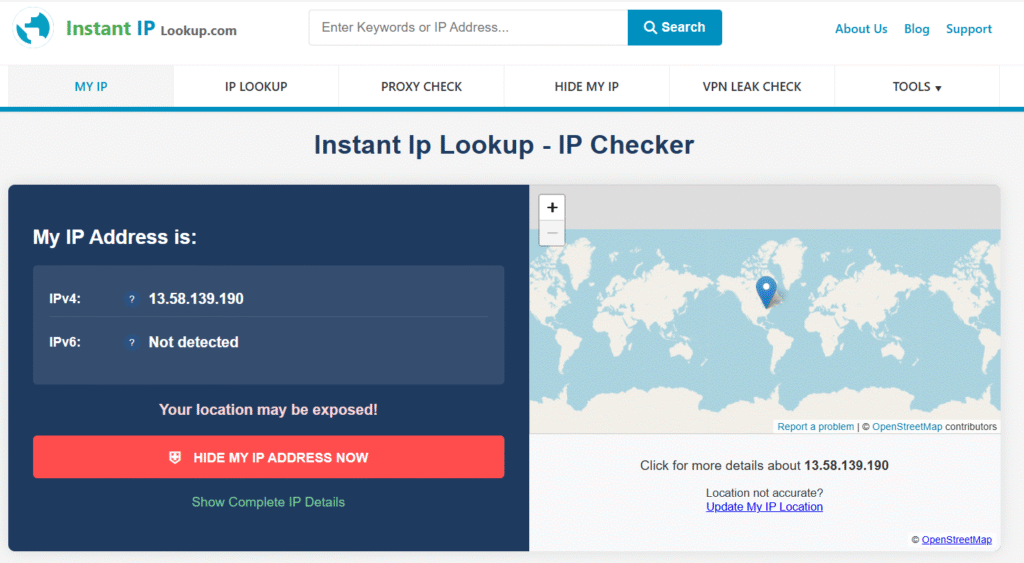The width and height of the screenshot is (1024, 563).
Task: Zoom in the map with plus button
Action: [552, 208]
